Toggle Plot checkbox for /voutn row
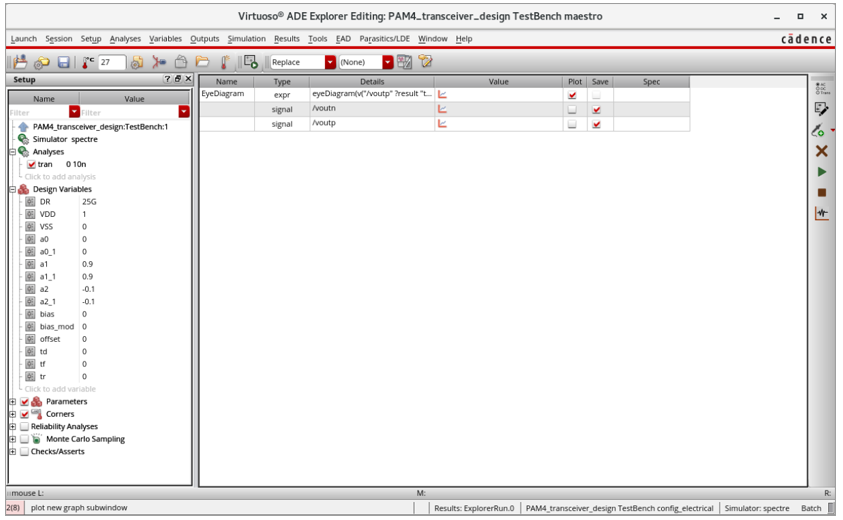 572,110
